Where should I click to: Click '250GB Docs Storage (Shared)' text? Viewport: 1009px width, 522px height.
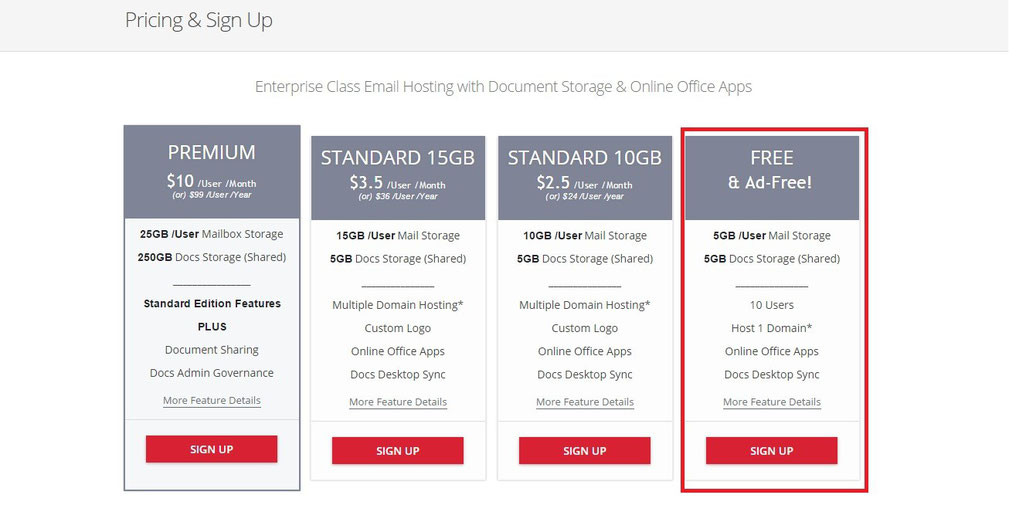click(212, 257)
